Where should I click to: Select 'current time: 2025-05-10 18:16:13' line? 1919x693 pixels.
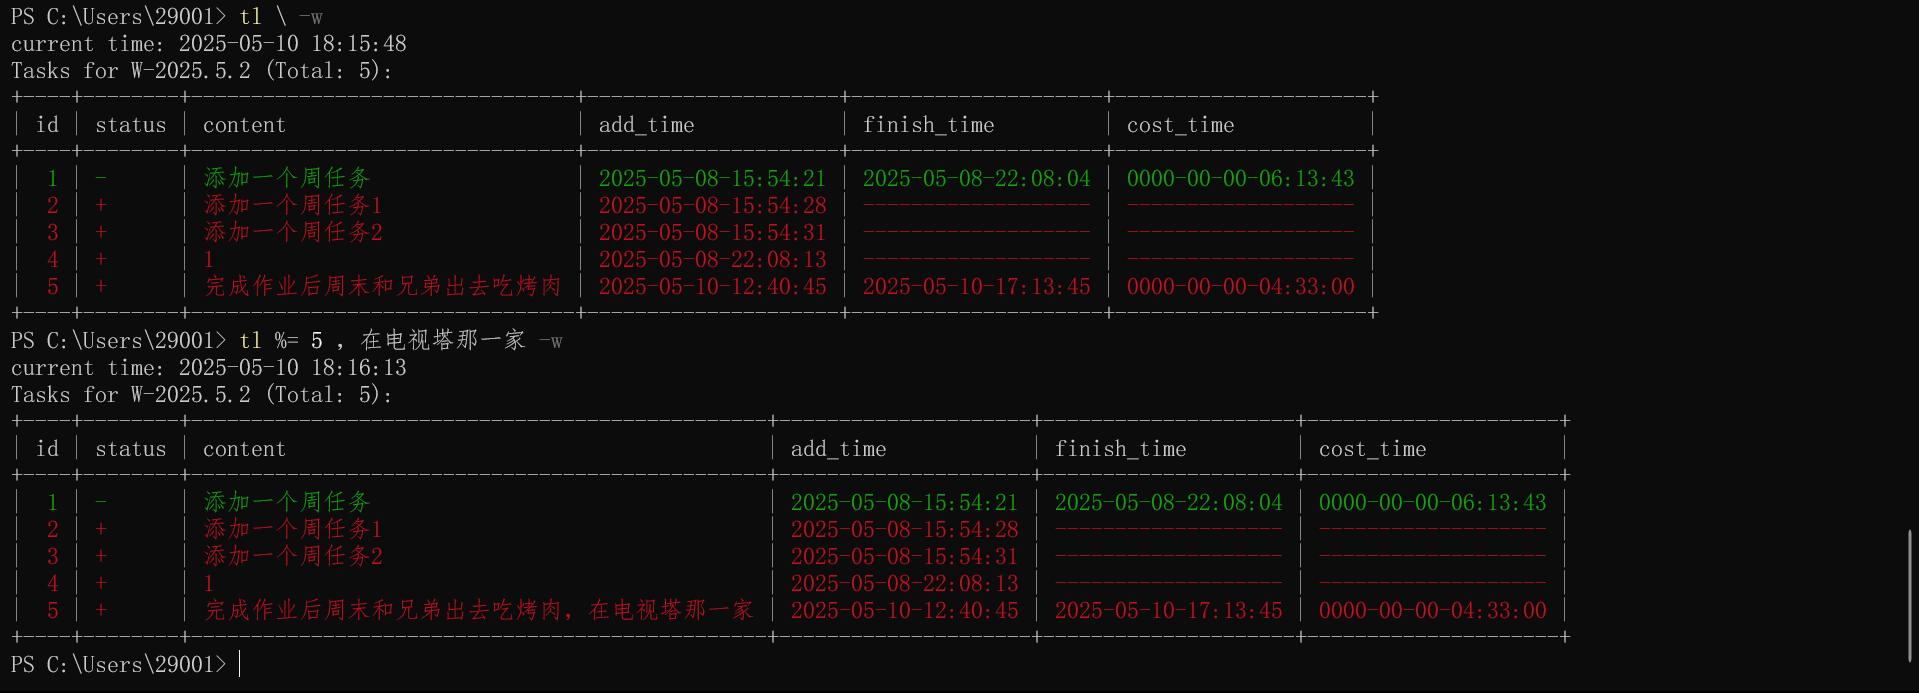click(x=209, y=368)
